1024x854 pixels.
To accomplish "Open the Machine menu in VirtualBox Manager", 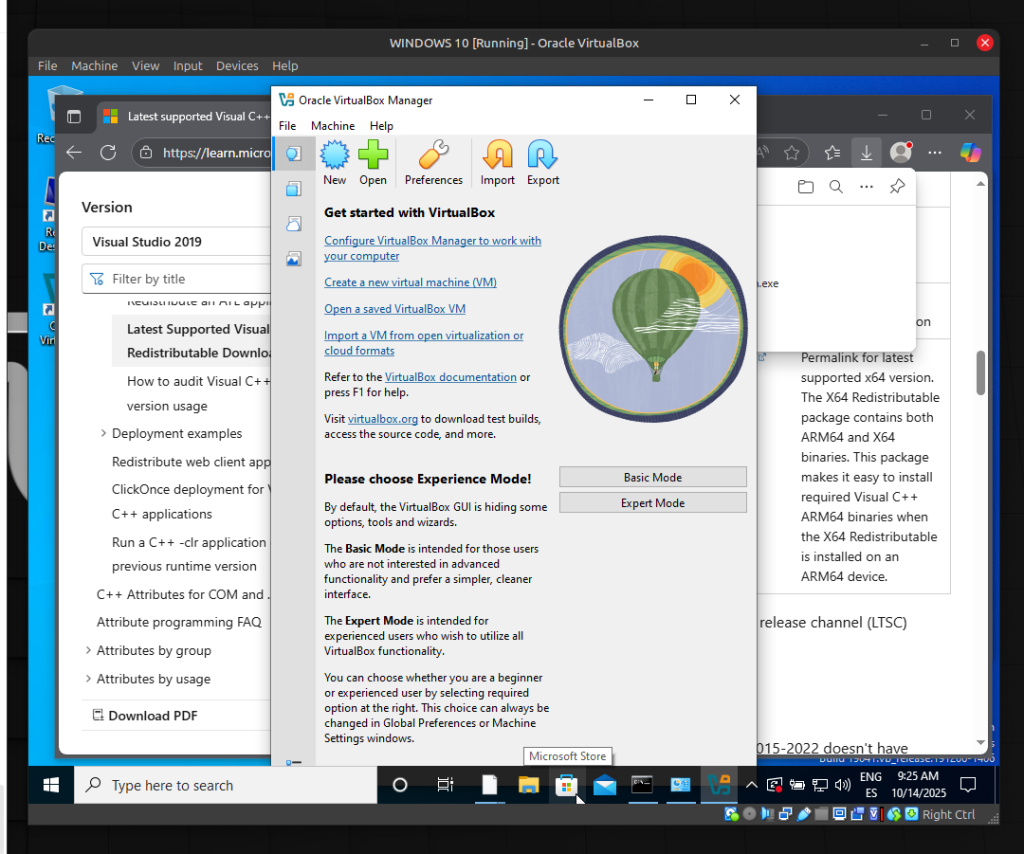I will pos(332,126).
